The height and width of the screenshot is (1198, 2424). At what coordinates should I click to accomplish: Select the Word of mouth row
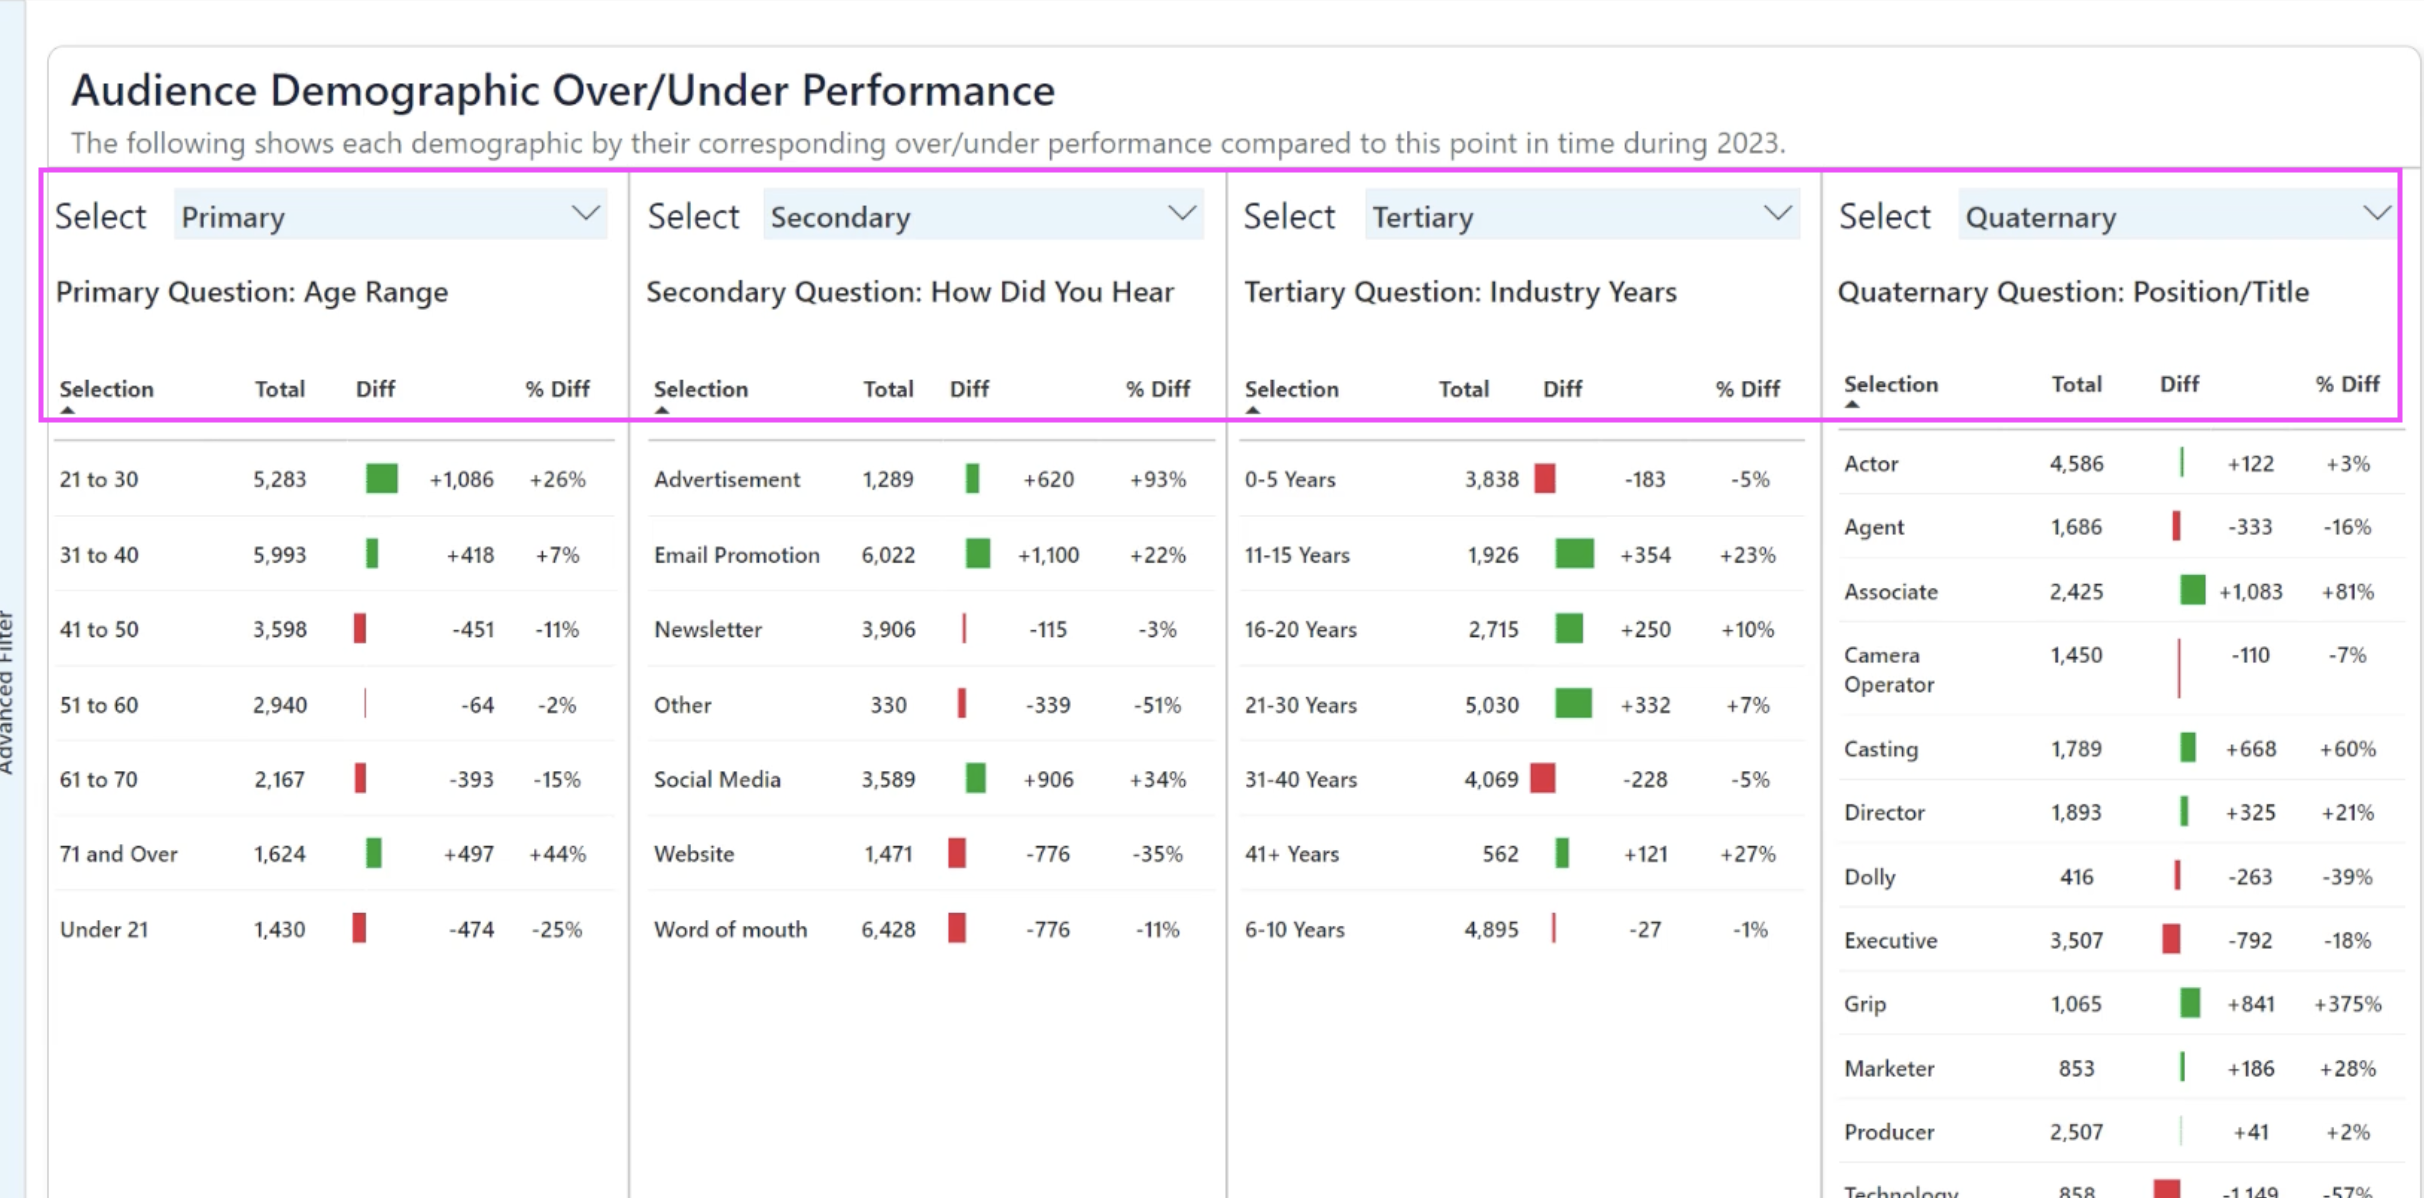pyautogui.click(x=730, y=929)
